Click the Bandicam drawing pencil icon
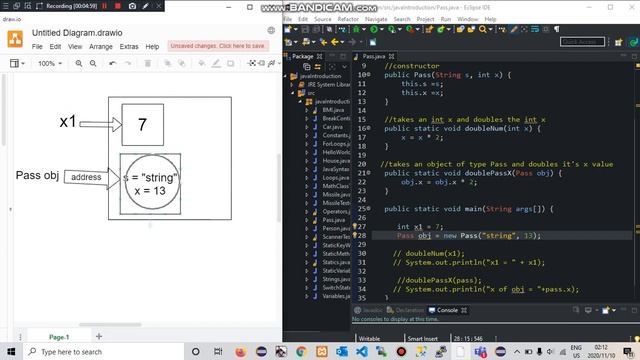The image size is (640, 360). (146, 6)
